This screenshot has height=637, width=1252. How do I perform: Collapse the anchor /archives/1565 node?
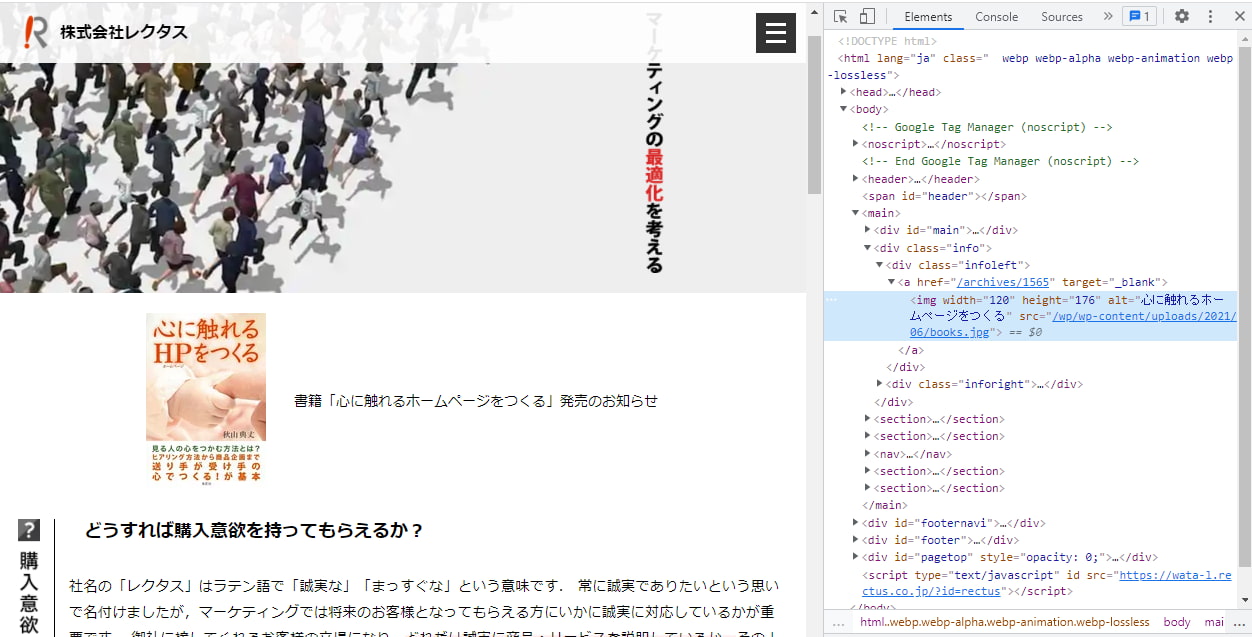coord(892,282)
